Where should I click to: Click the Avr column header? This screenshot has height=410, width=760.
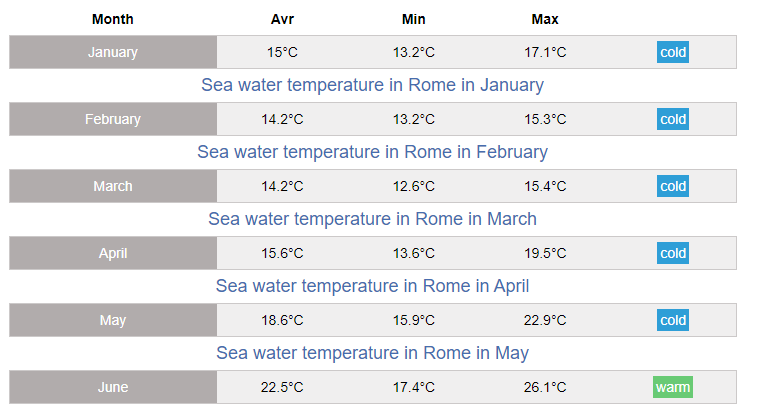tap(283, 19)
